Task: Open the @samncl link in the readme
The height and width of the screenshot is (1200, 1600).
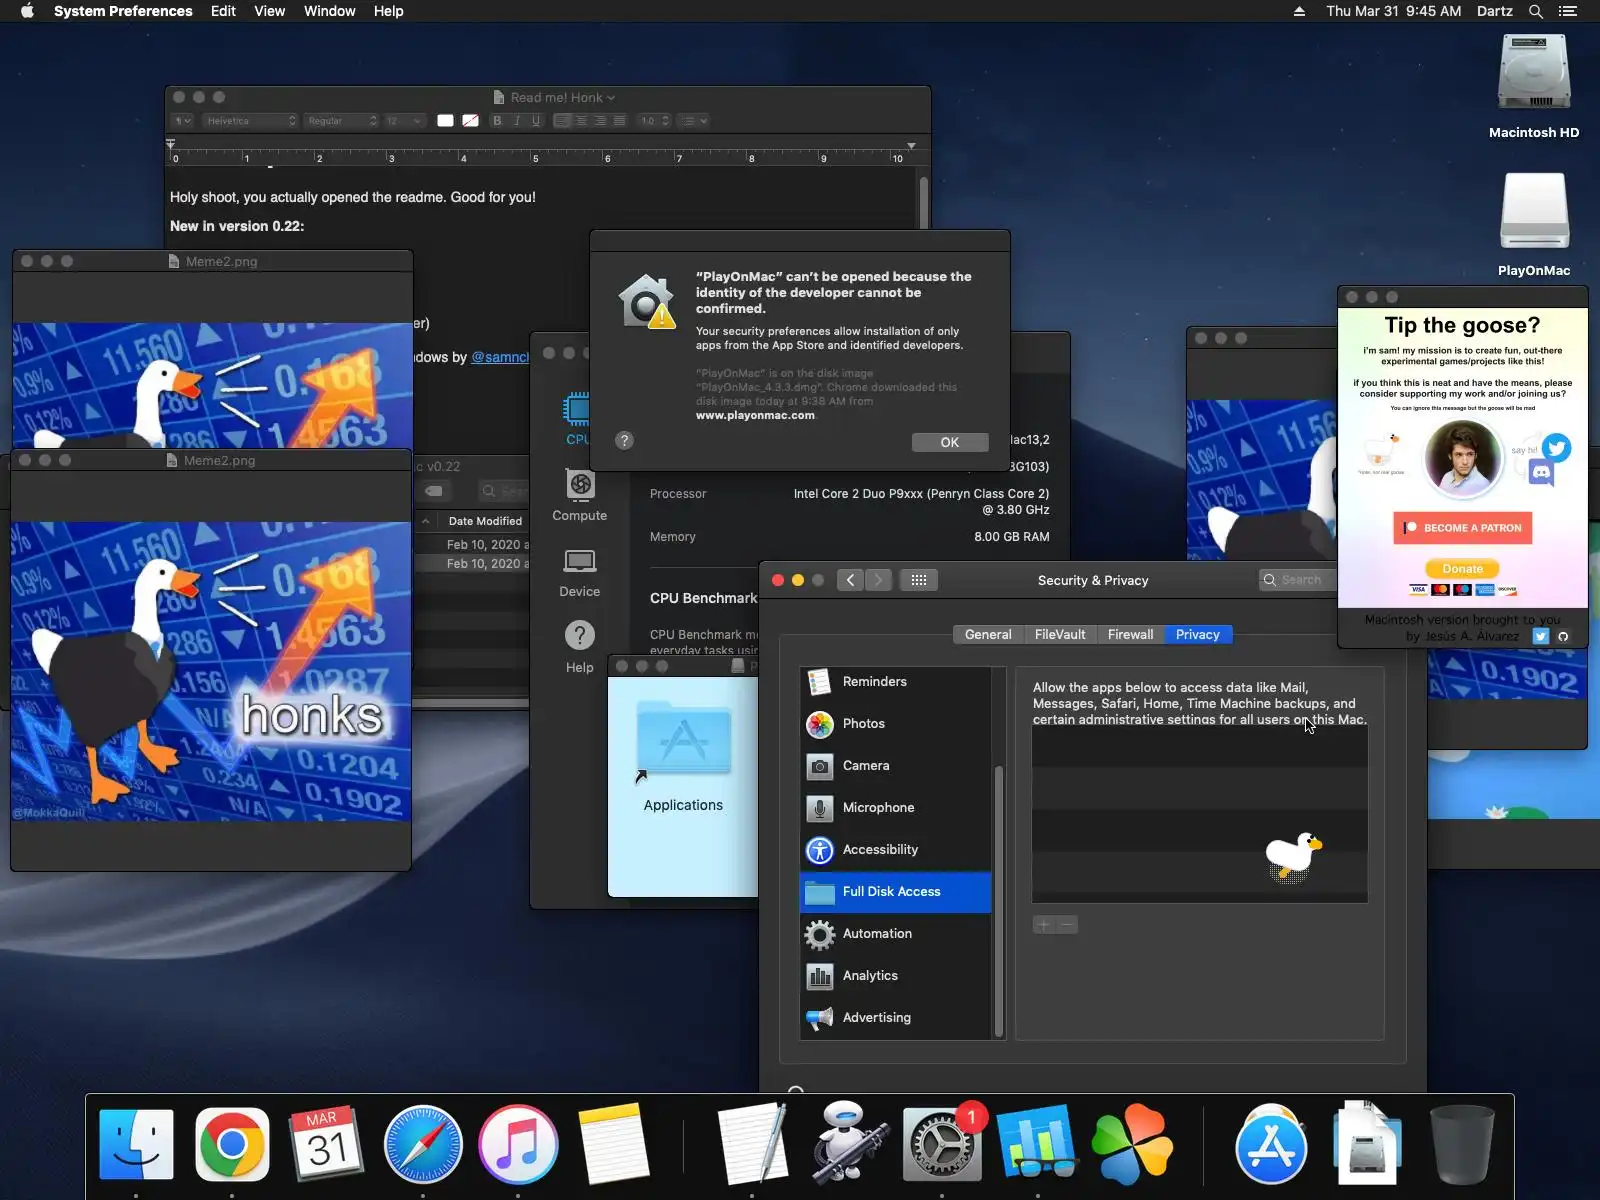Action: [500, 357]
